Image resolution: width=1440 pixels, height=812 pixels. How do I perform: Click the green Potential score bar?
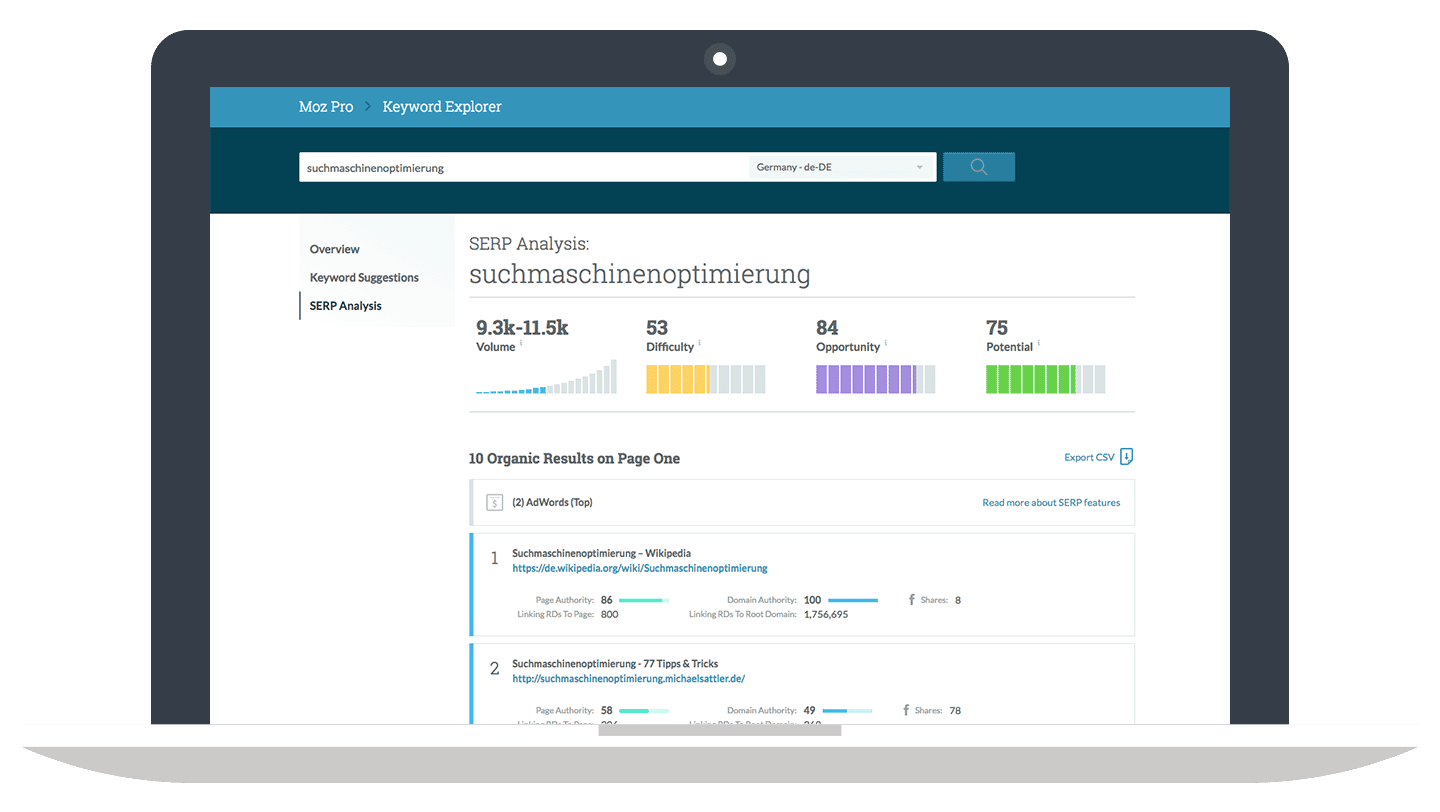[1046, 379]
